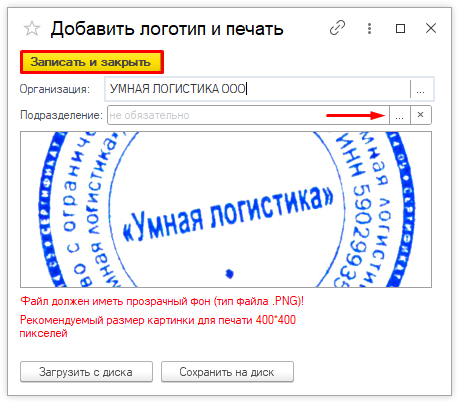Clear the Подразделение field

tap(421, 115)
